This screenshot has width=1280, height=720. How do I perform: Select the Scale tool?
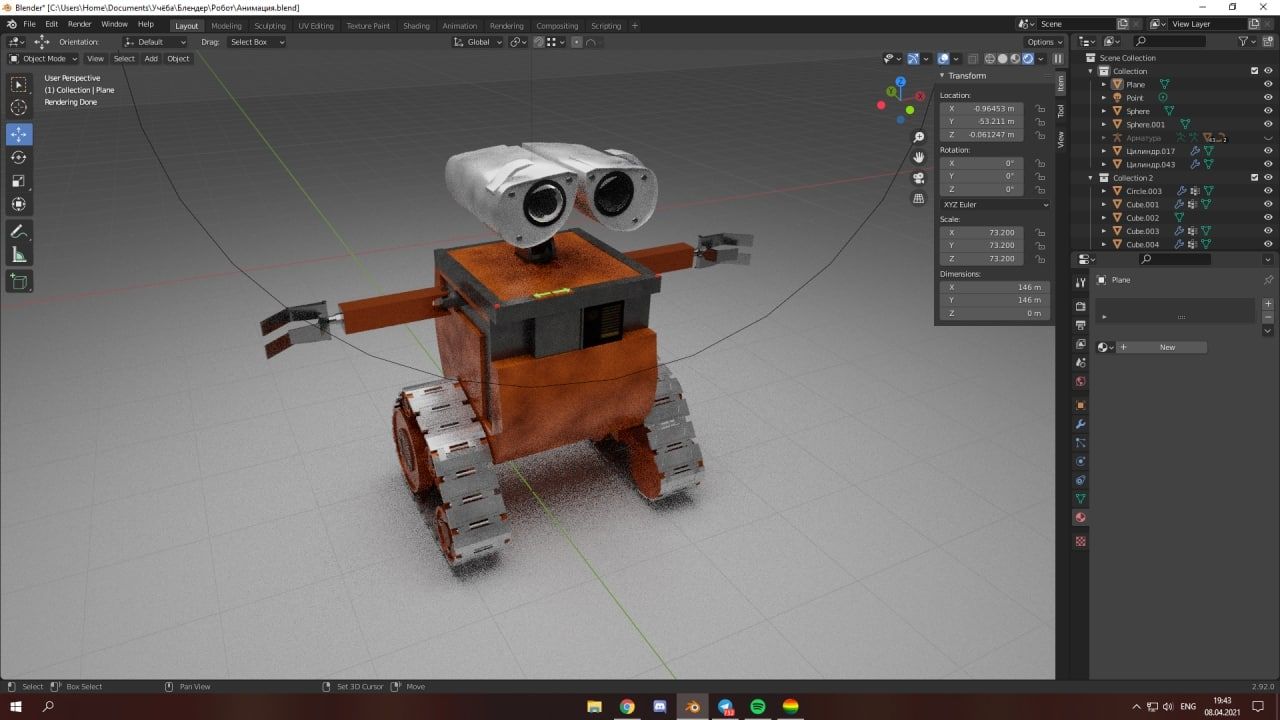[19, 181]
